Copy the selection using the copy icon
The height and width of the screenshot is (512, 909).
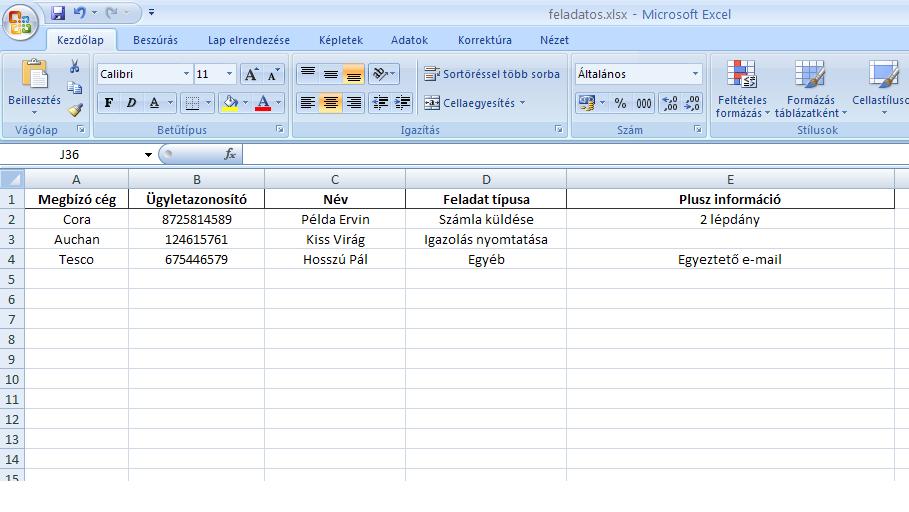click(75, 88)
